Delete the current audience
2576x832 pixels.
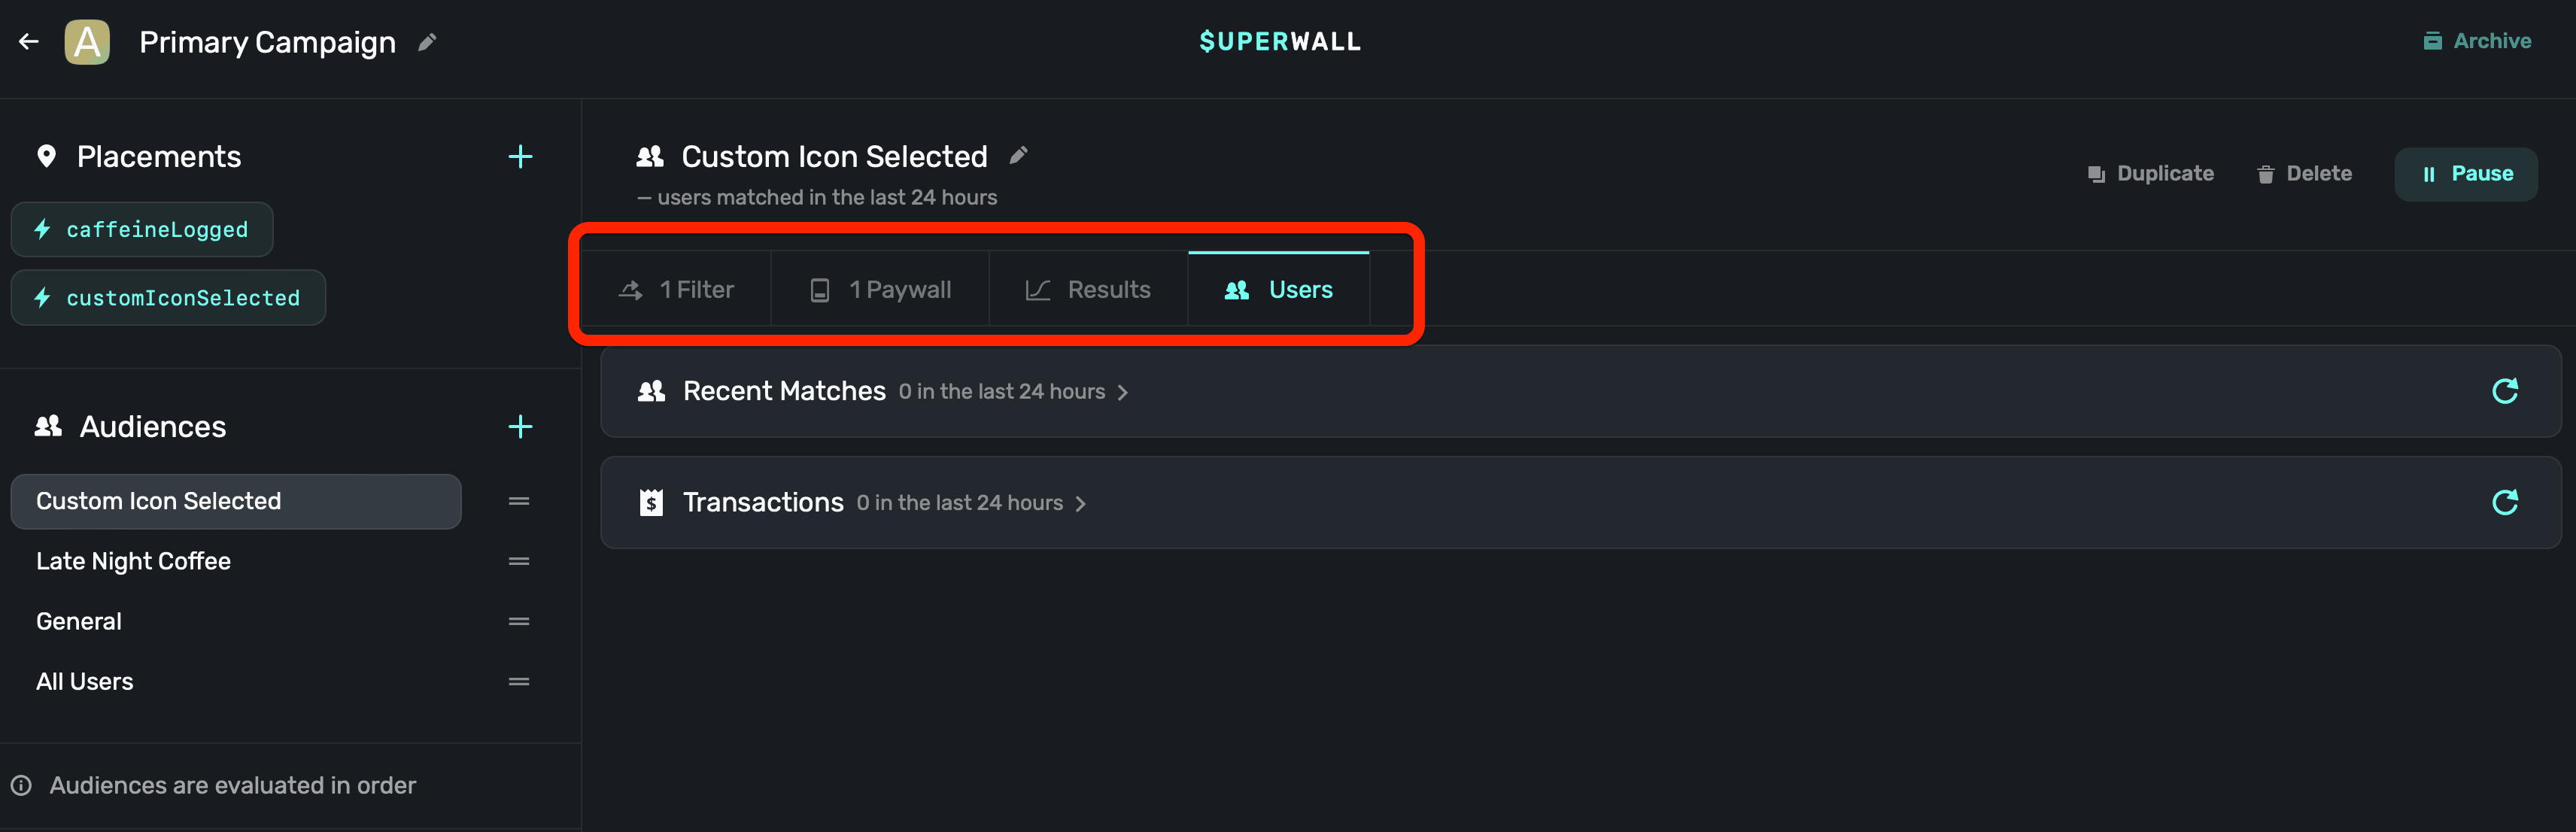(2304, 174)
